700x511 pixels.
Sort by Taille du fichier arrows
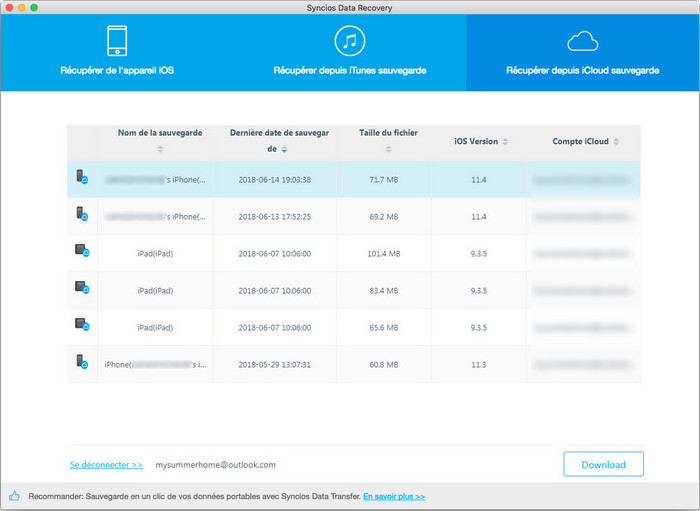(388, 149)
